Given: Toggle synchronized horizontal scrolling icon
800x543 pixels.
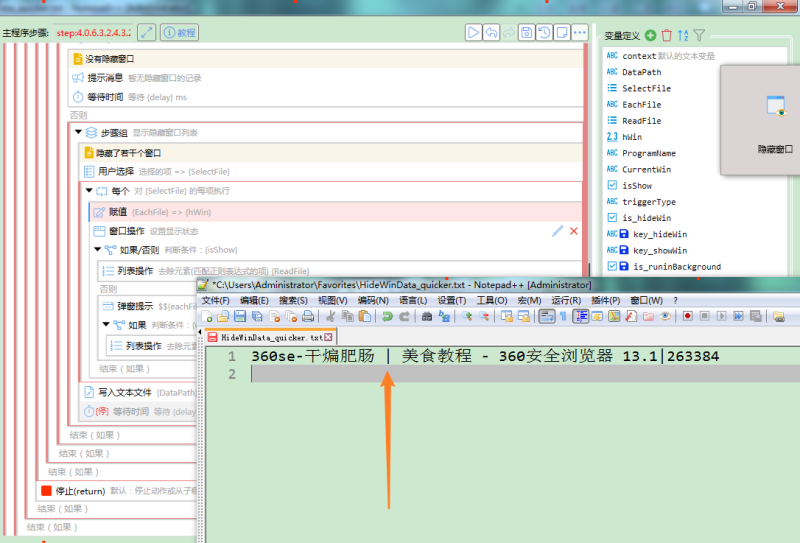Looking at the screenshot, I should click(x=523, y=316).
